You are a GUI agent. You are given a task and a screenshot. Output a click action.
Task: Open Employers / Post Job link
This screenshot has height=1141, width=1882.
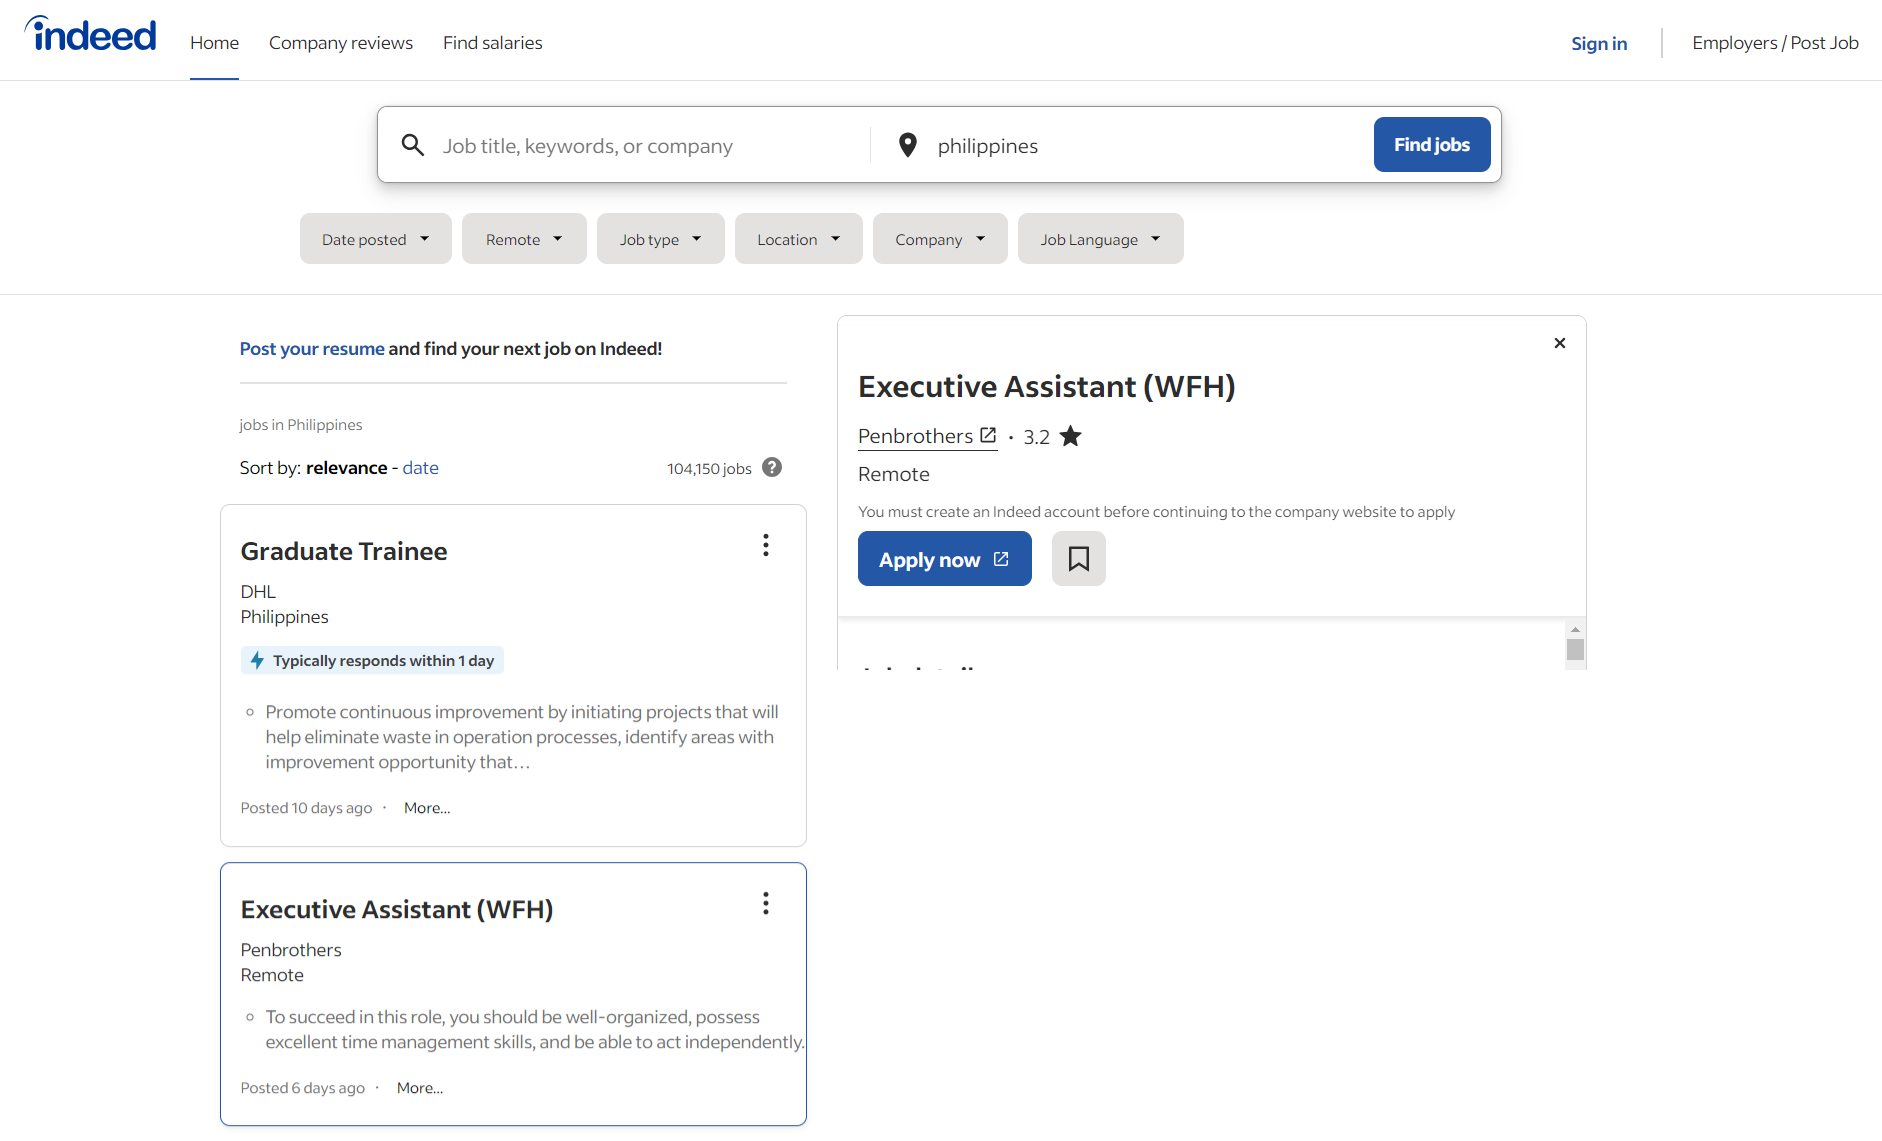[x=1775, y=43]
